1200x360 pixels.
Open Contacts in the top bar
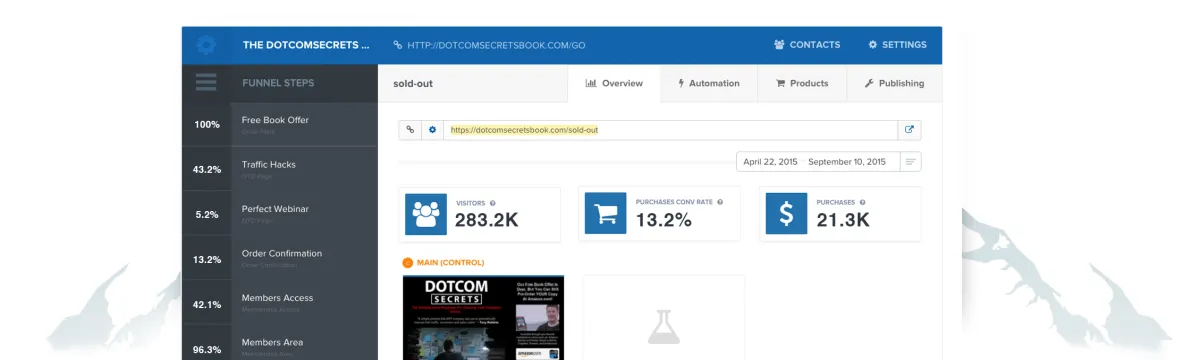(x=807, y=45)
